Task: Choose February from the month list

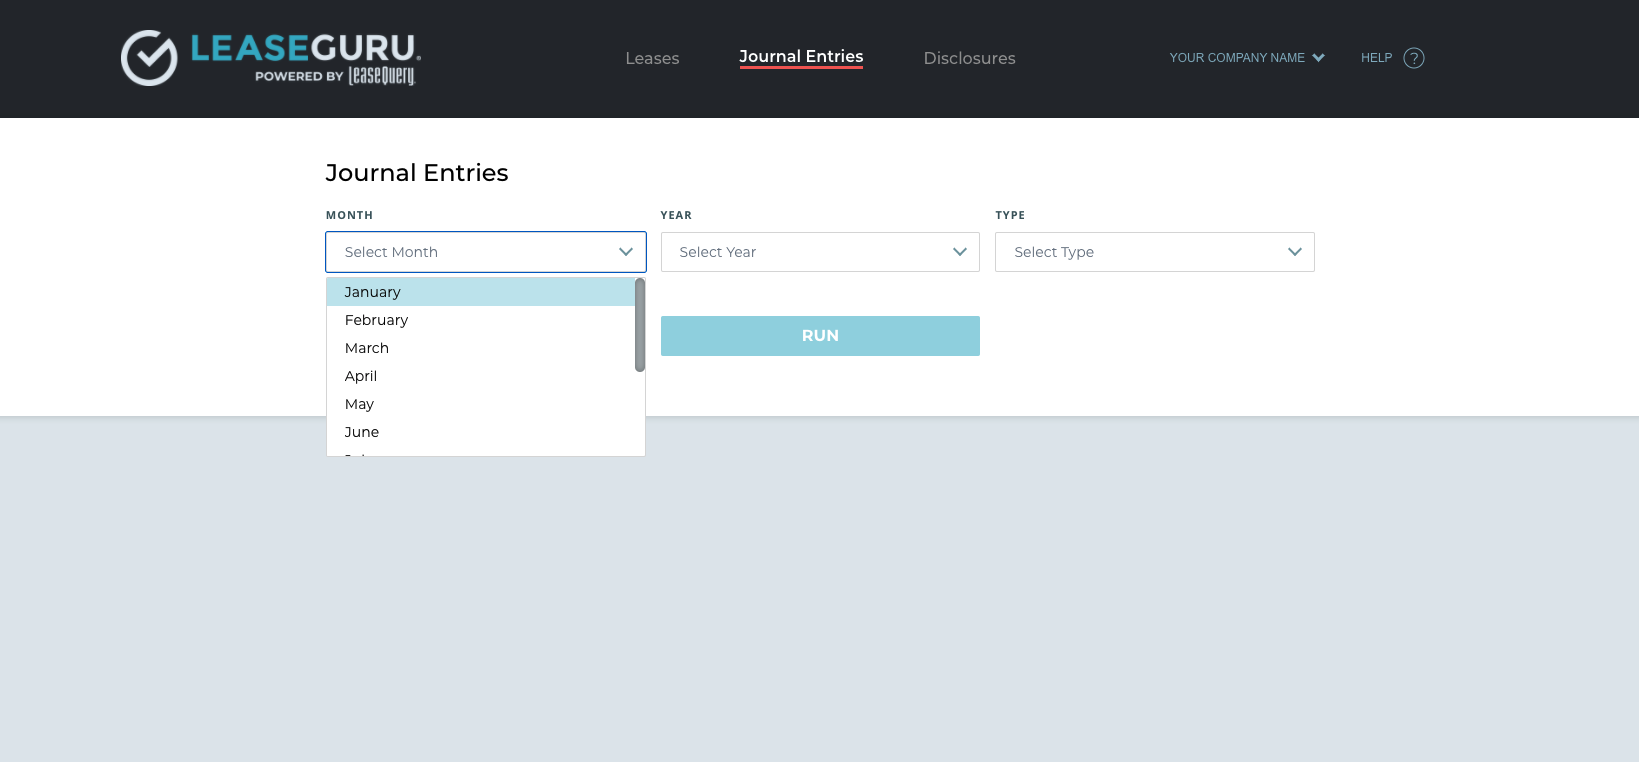Action: pos(376,320)
